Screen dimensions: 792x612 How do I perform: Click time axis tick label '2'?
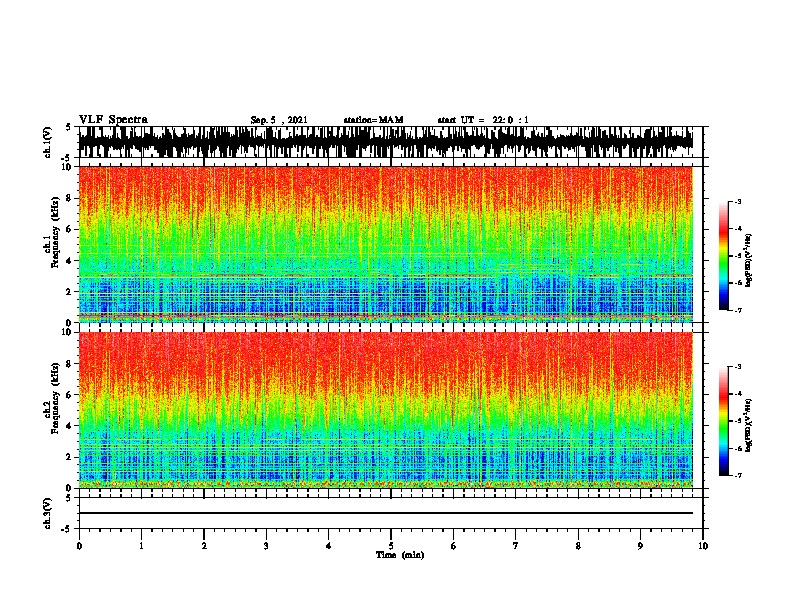(204, 546)
